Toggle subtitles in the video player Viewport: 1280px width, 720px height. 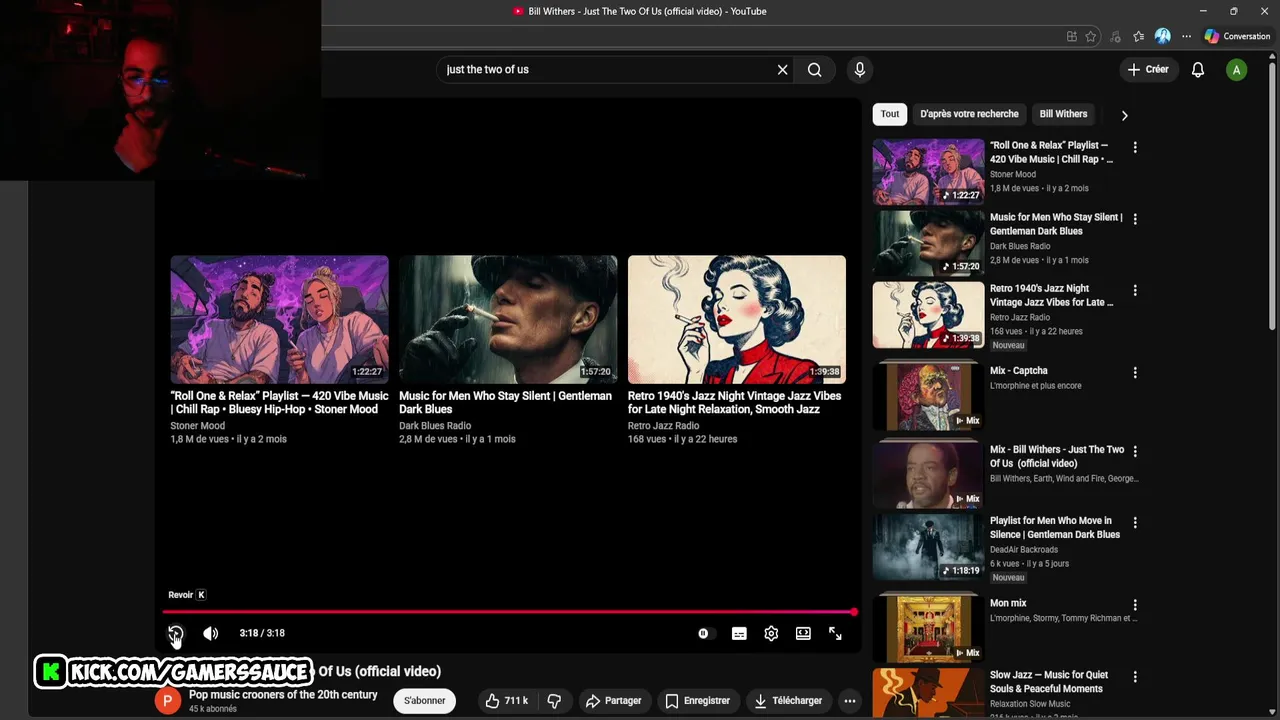coord(739,633)
